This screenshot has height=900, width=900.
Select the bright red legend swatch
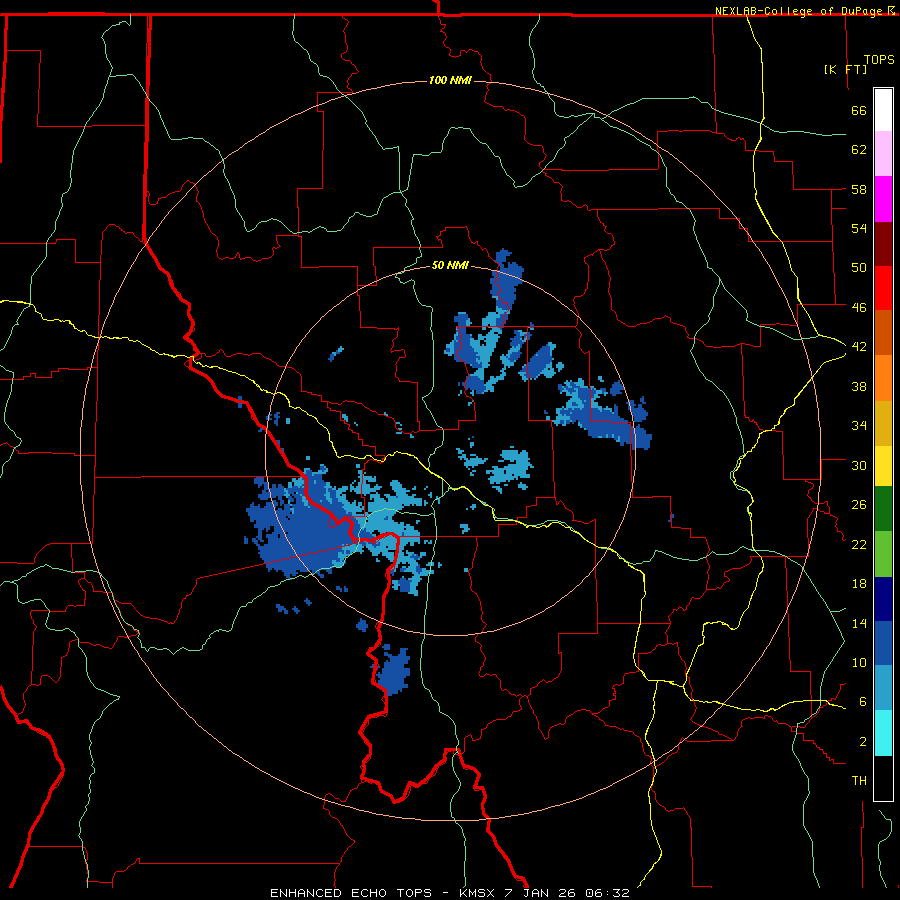[x=883, y=288]
